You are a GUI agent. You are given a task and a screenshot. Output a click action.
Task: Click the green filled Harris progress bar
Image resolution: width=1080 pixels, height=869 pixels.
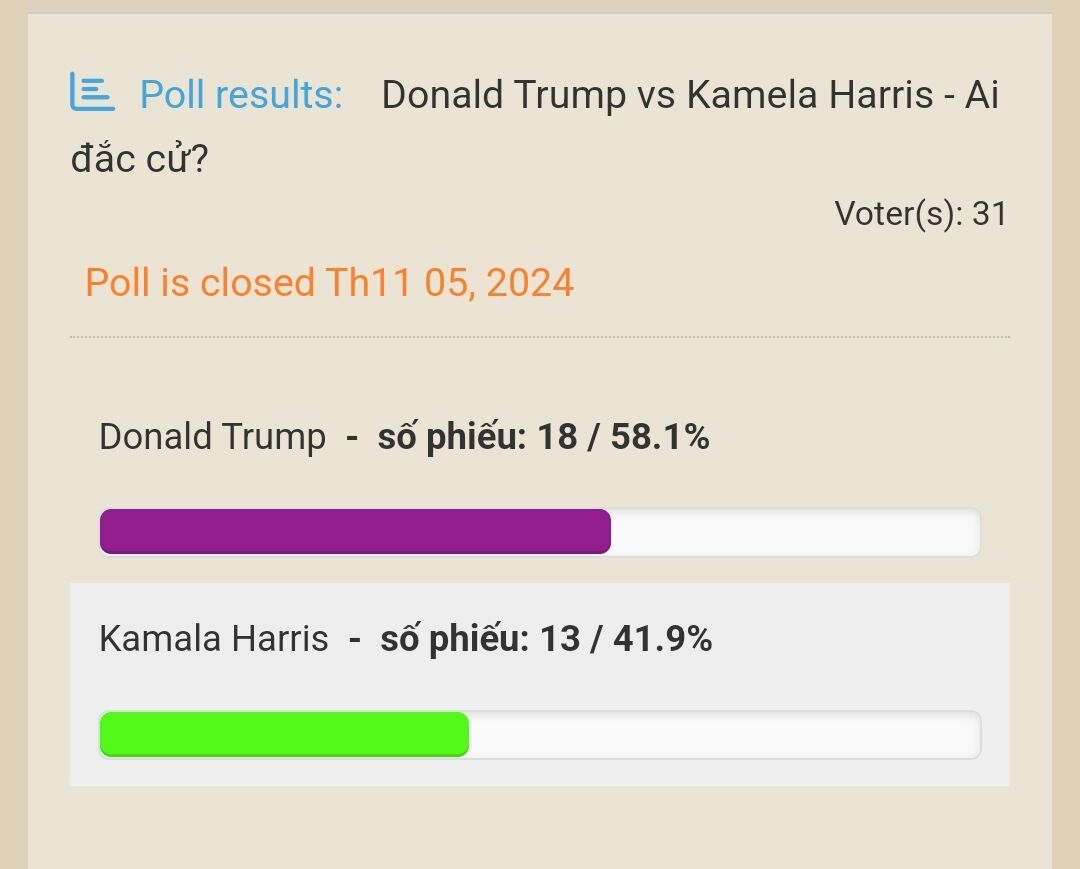(284, 734)
